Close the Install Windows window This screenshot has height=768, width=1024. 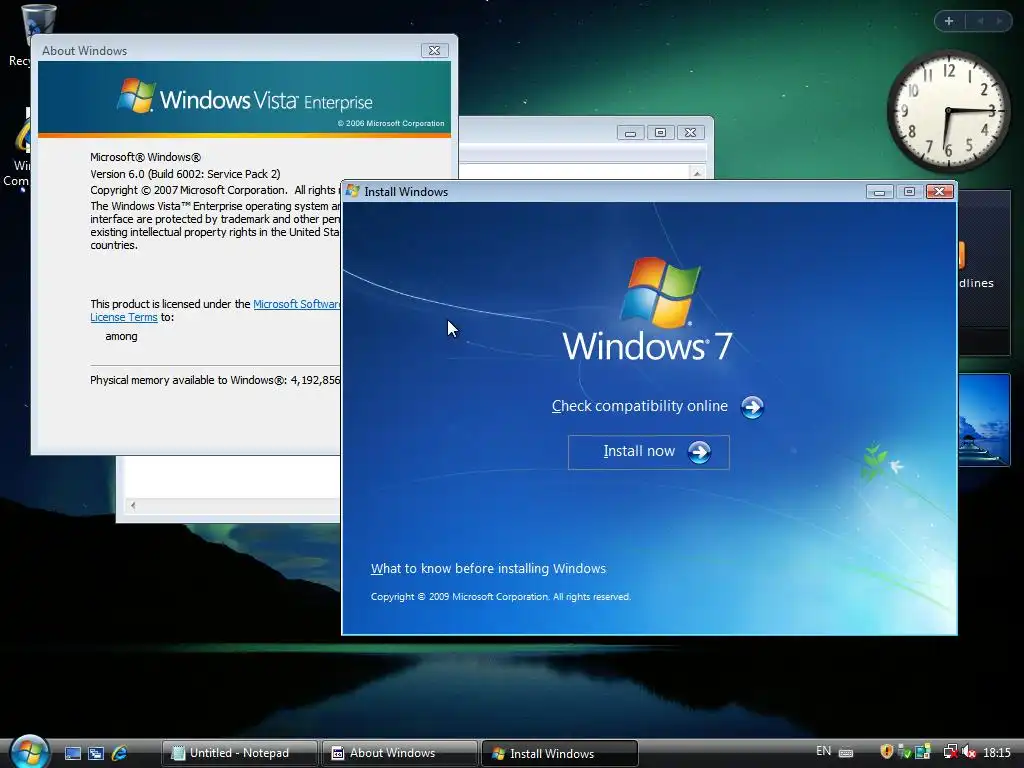pyautogui.click(x=940, y=191)
